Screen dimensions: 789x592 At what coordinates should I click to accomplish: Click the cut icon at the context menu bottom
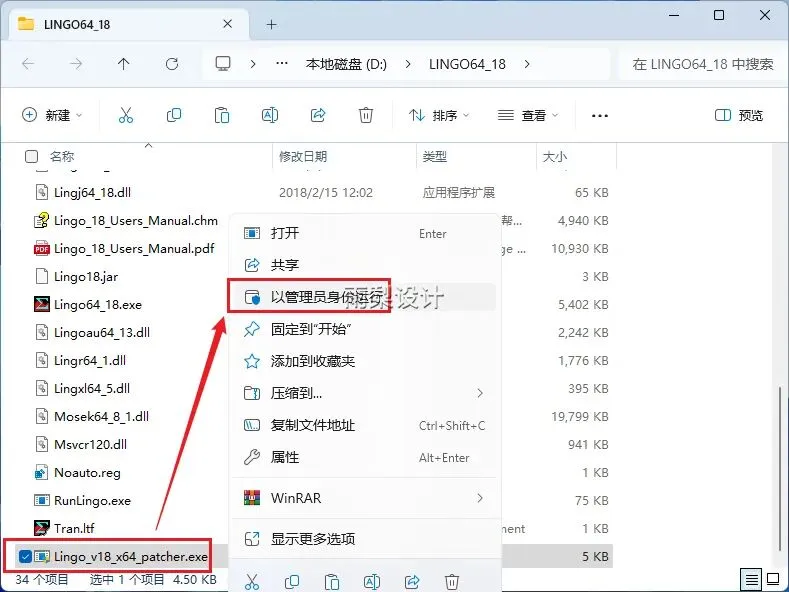[x=252, y=581]
